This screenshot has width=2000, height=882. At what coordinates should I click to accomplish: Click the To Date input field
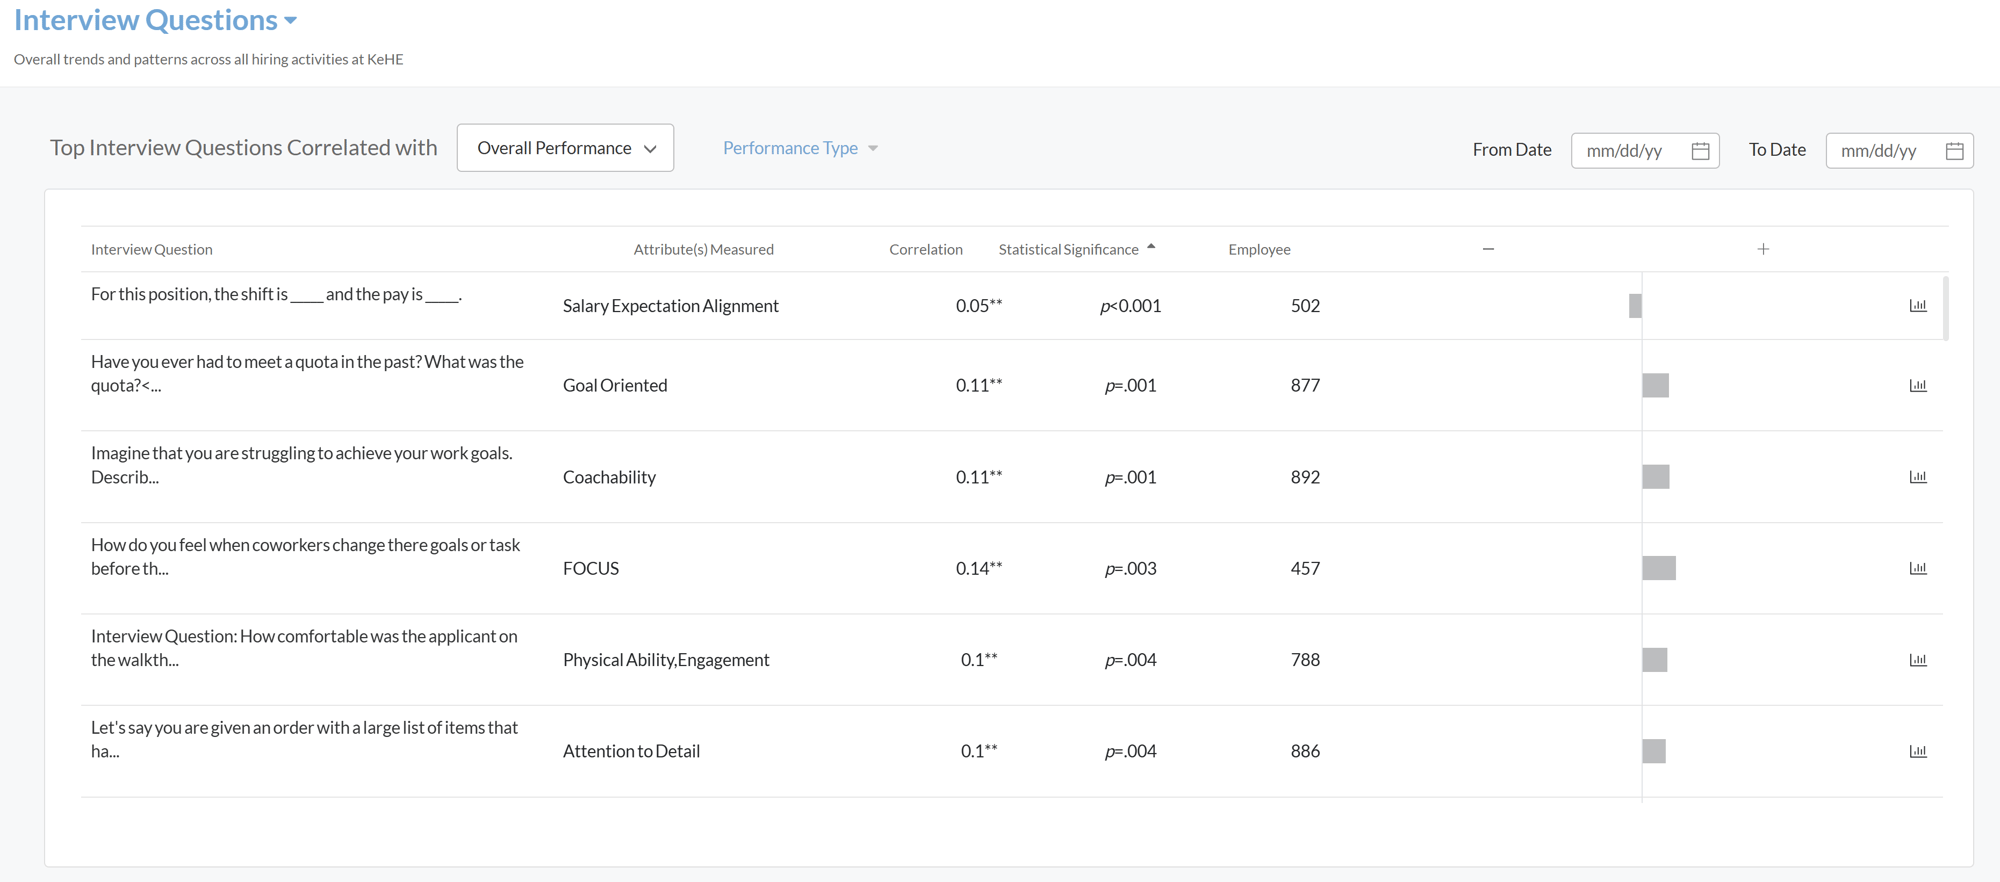1899,151
